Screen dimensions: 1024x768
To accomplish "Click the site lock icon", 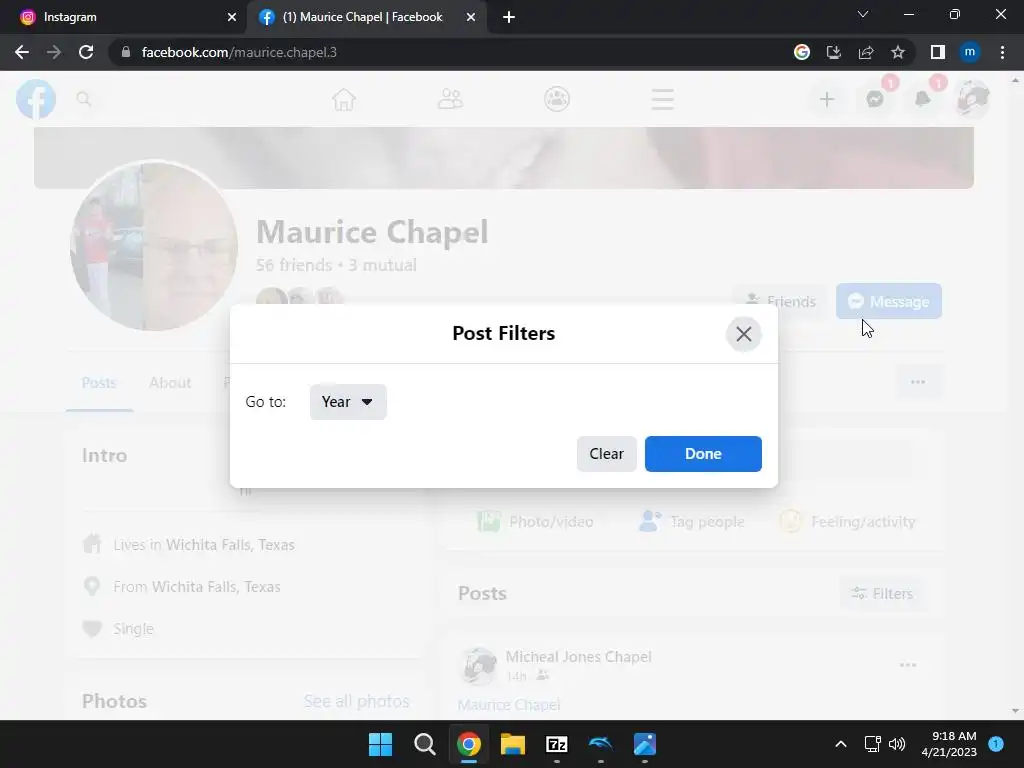I will (x=126, y=52).
